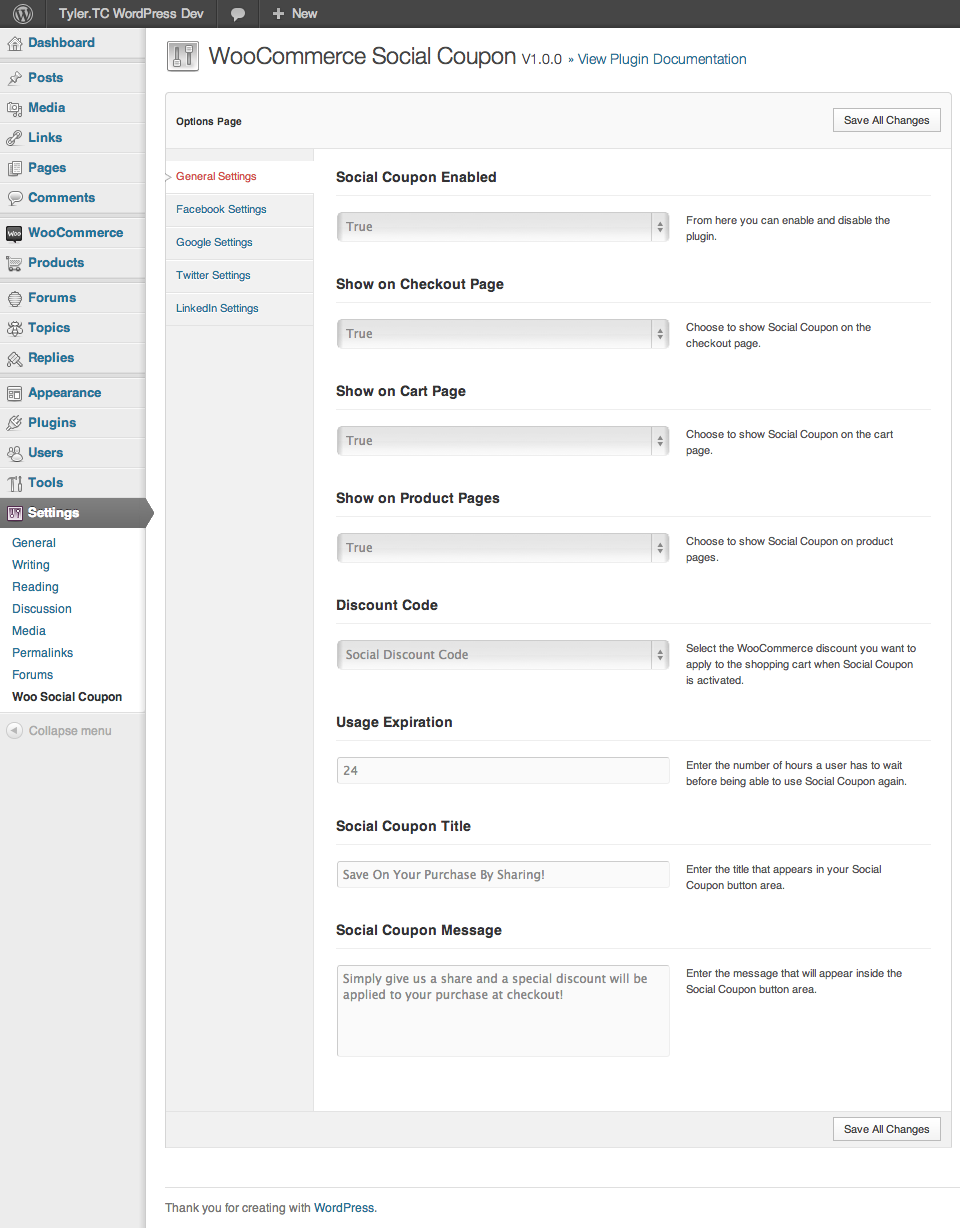Click the Appearance icon in sidebar

[x=15, y=393]
